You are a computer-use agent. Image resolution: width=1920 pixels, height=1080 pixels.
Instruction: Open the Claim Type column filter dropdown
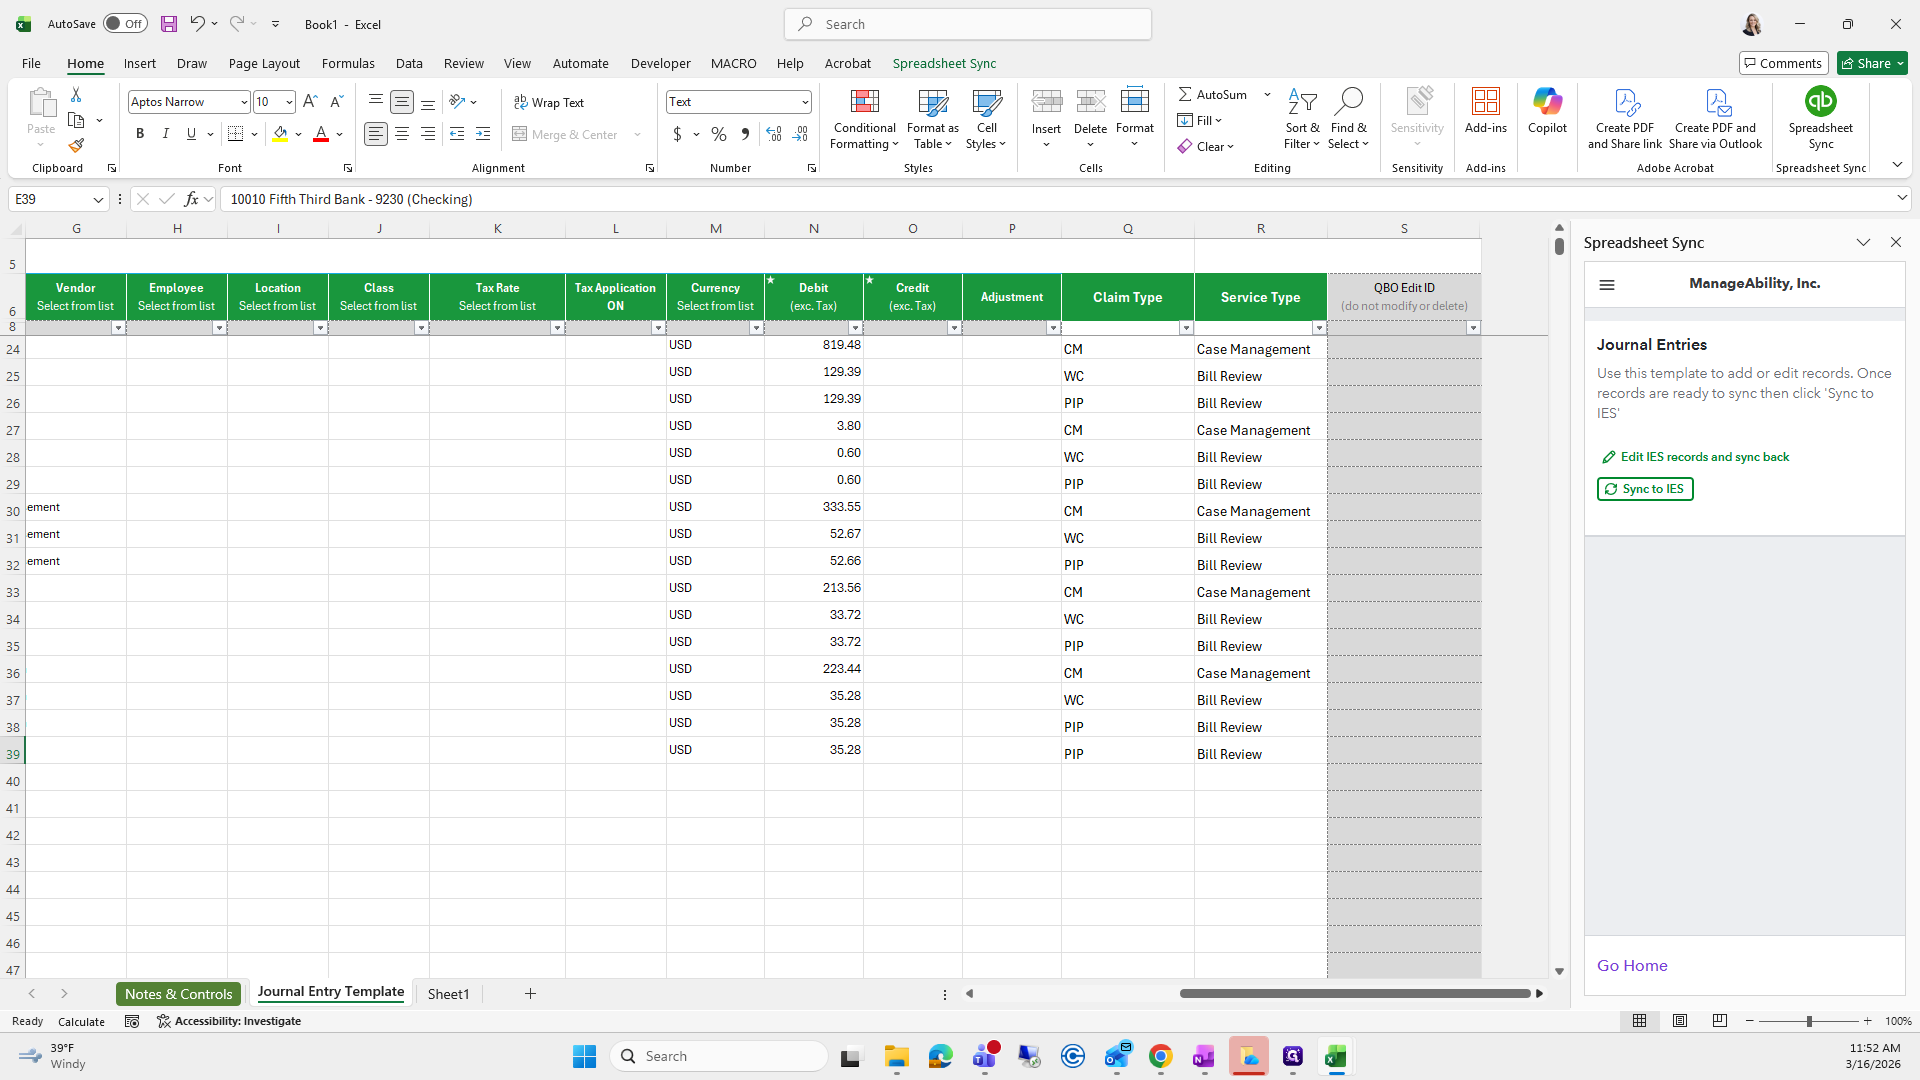pos(1186,328)
